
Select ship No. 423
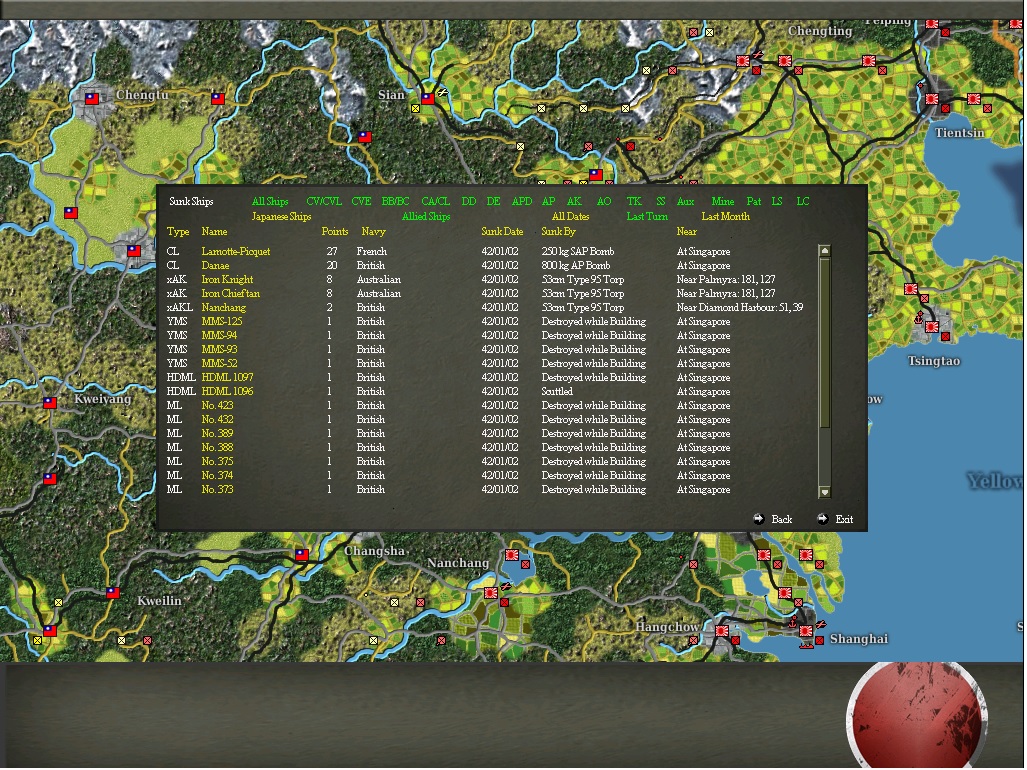point(217,406)
